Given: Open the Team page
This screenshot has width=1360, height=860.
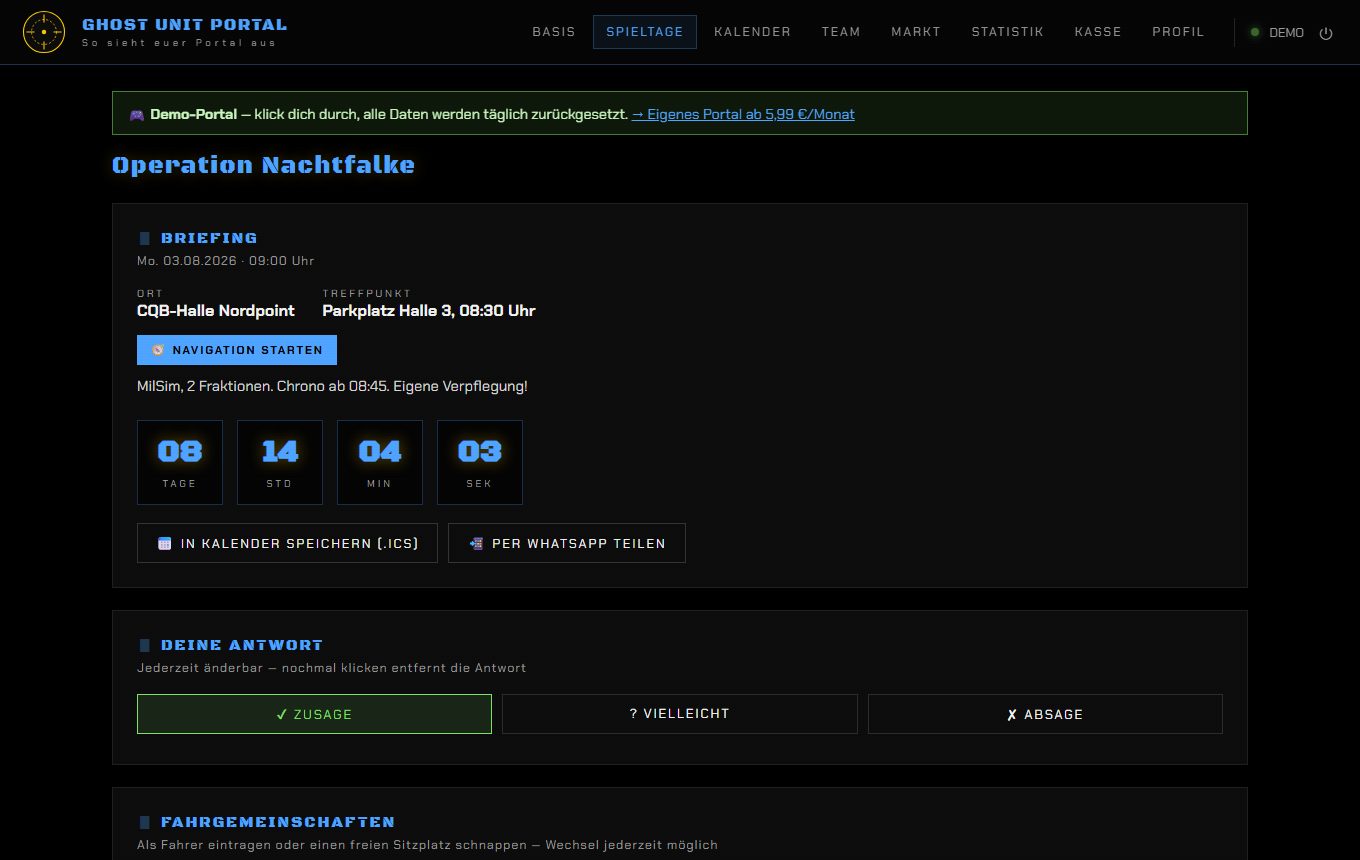Looking at the screenshot, I should coord(841,32).
